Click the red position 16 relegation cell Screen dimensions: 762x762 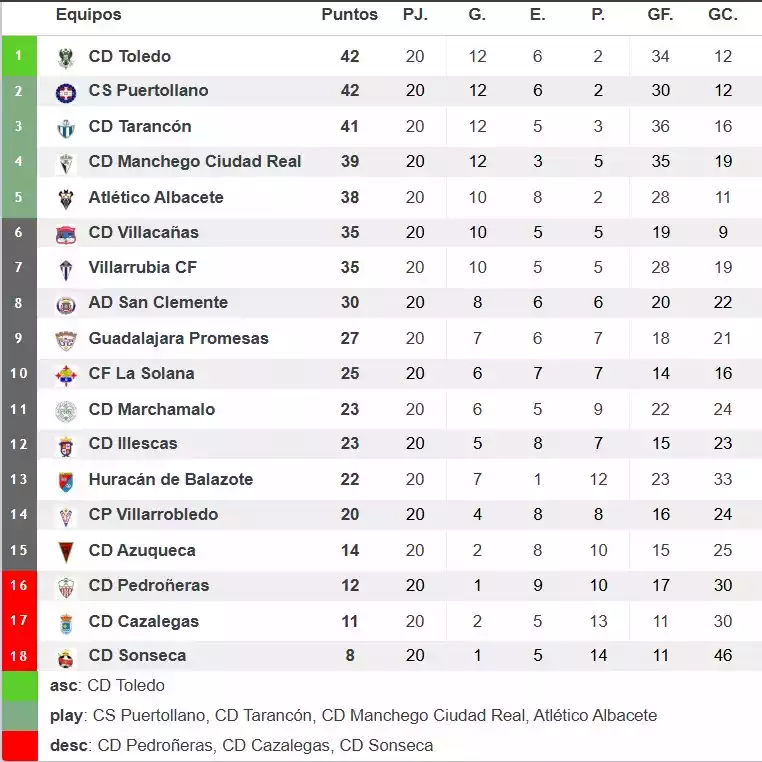coord(18,586)
